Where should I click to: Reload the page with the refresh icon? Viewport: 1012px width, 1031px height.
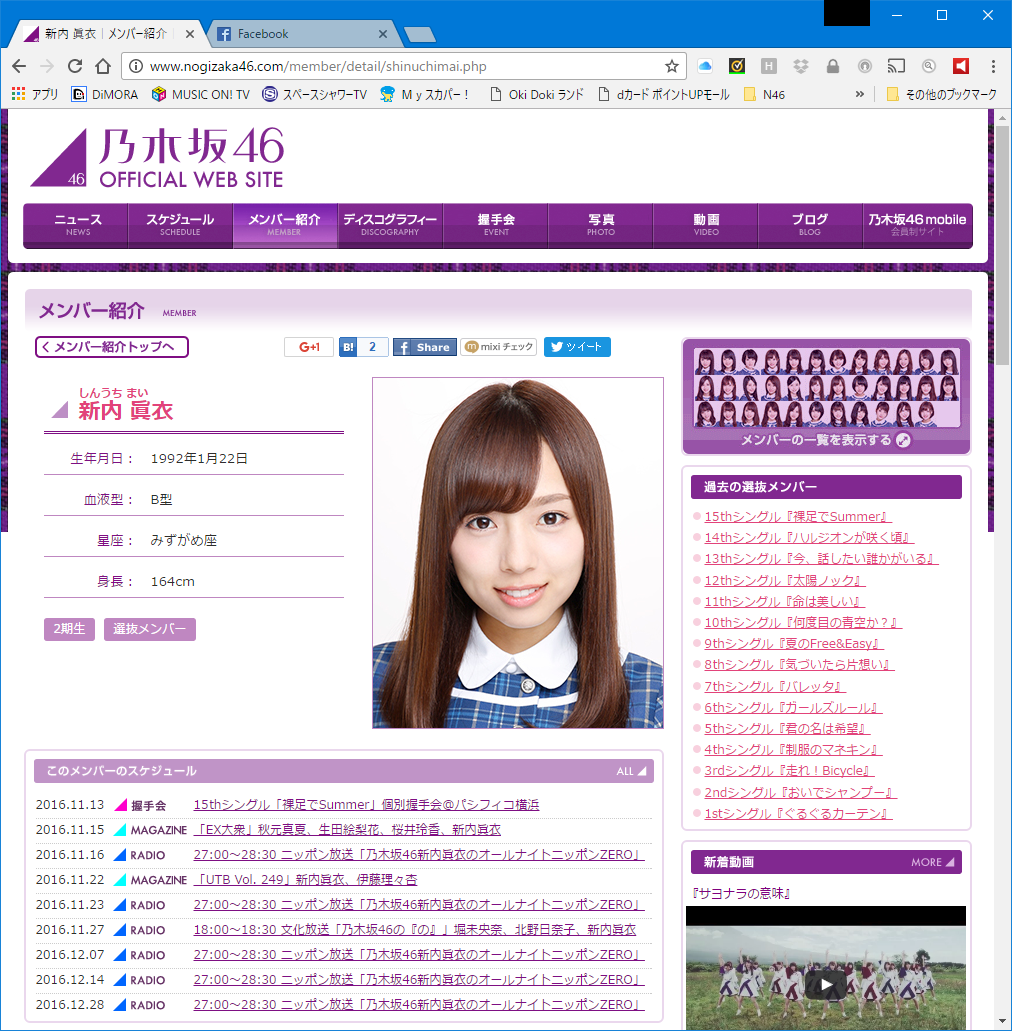75,65
